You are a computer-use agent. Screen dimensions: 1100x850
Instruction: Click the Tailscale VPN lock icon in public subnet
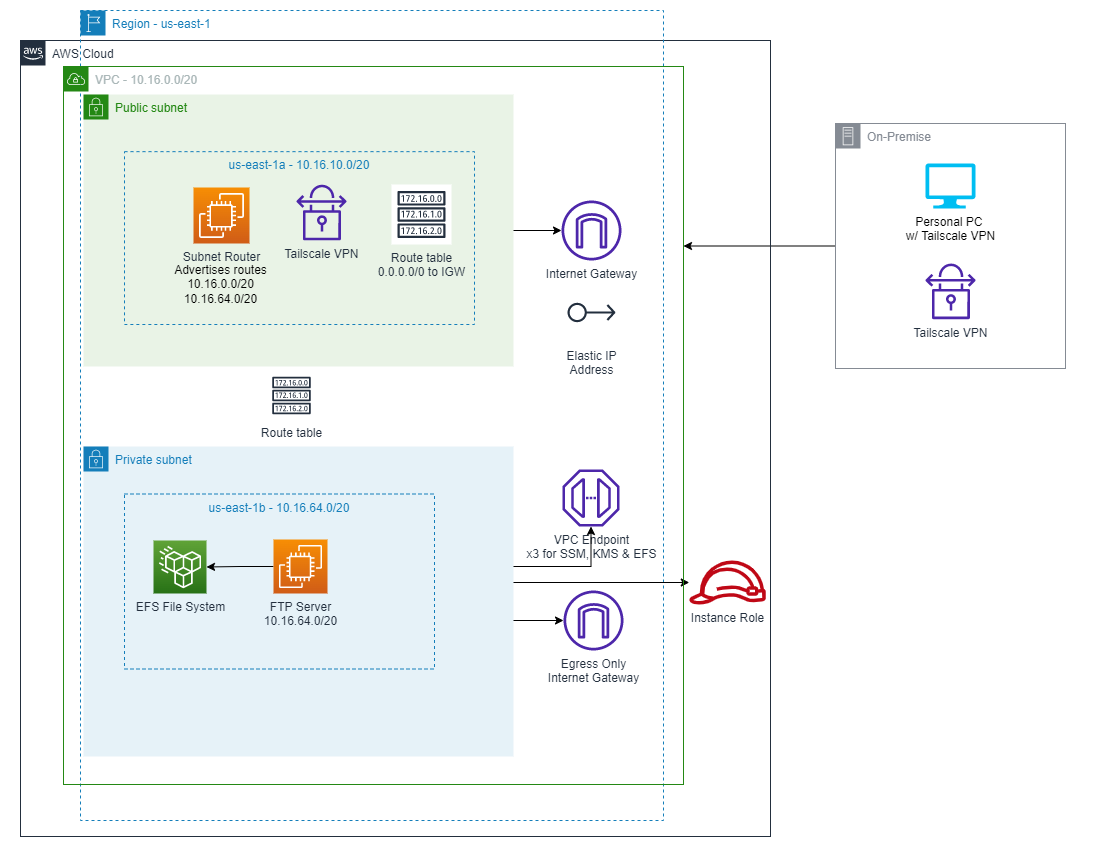click(321, 214)
